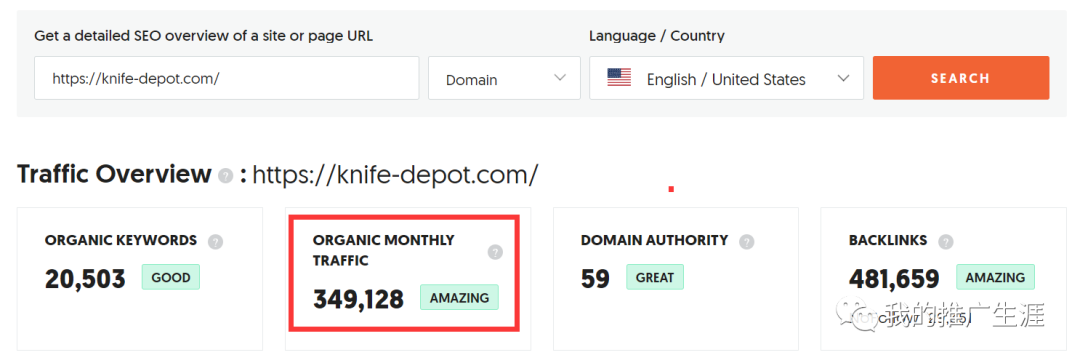Open the English / United States language dropdown
Screen dimensions: 1080x363
tap(727, 78)
